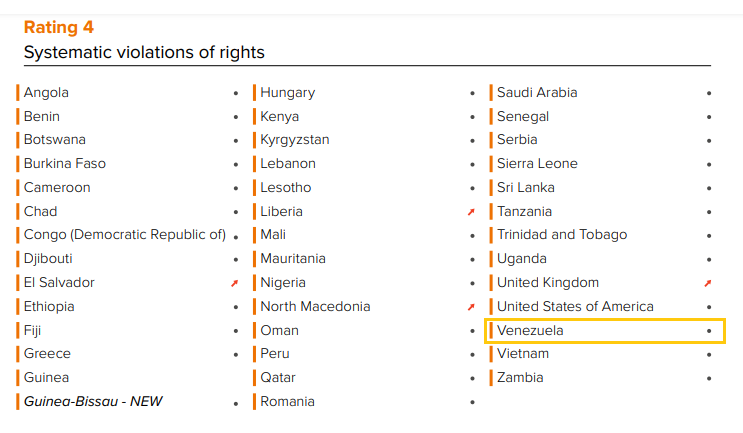Click the red arrow beside Liberia

point(471,212)
